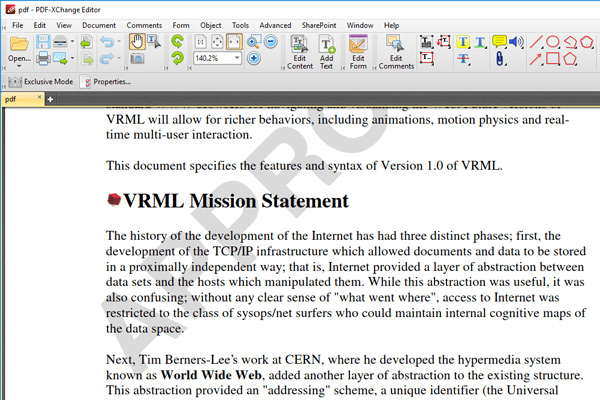Screen dimensions: 600x400
Task: Open the Edit menu
Action: point(39,25)
